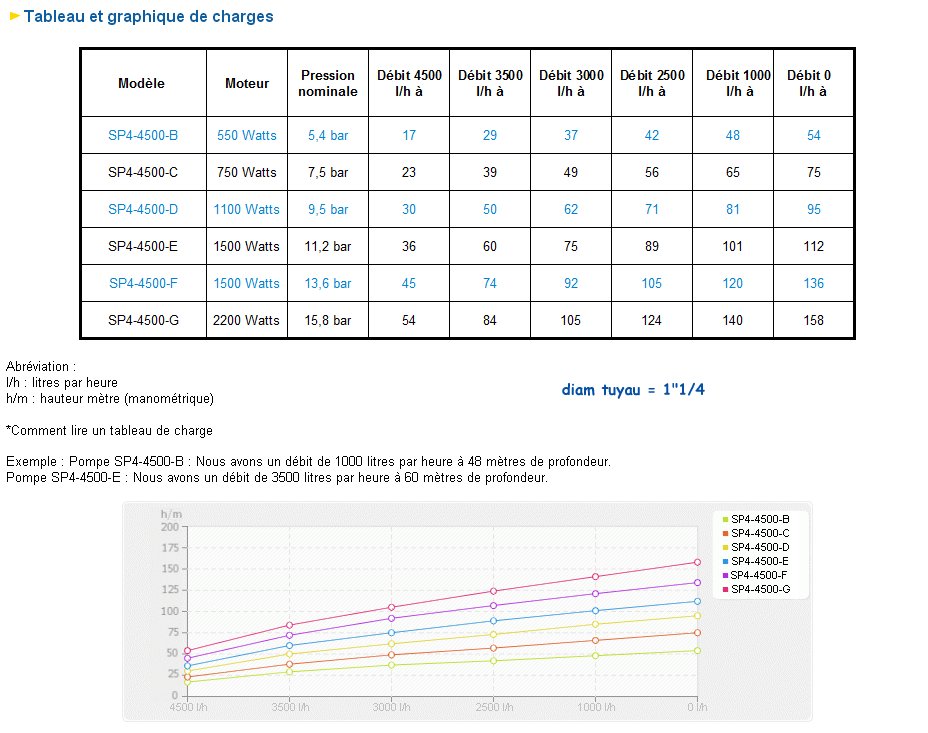Click the yellow arrow beside the section title
This screenshot has width=928, height=733.
point(14,16)
